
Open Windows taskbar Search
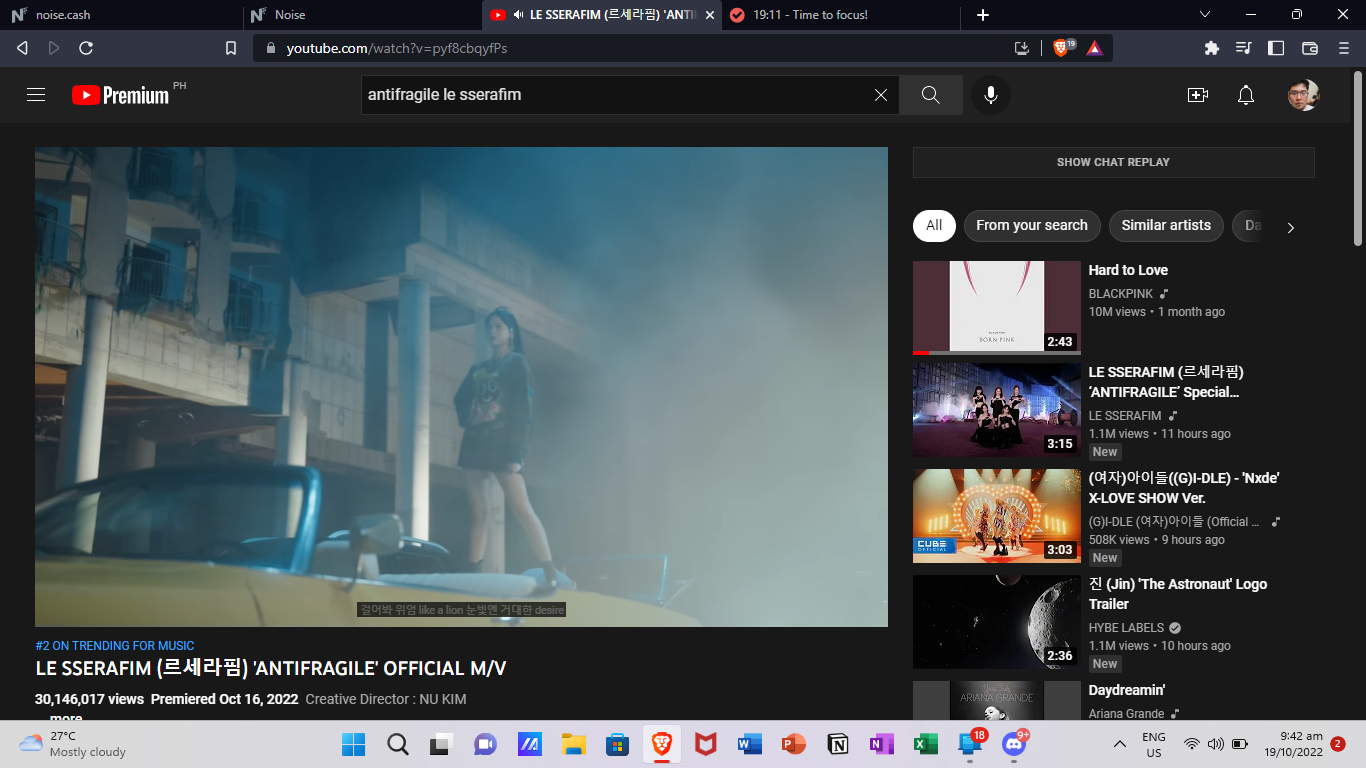point(397,744)
